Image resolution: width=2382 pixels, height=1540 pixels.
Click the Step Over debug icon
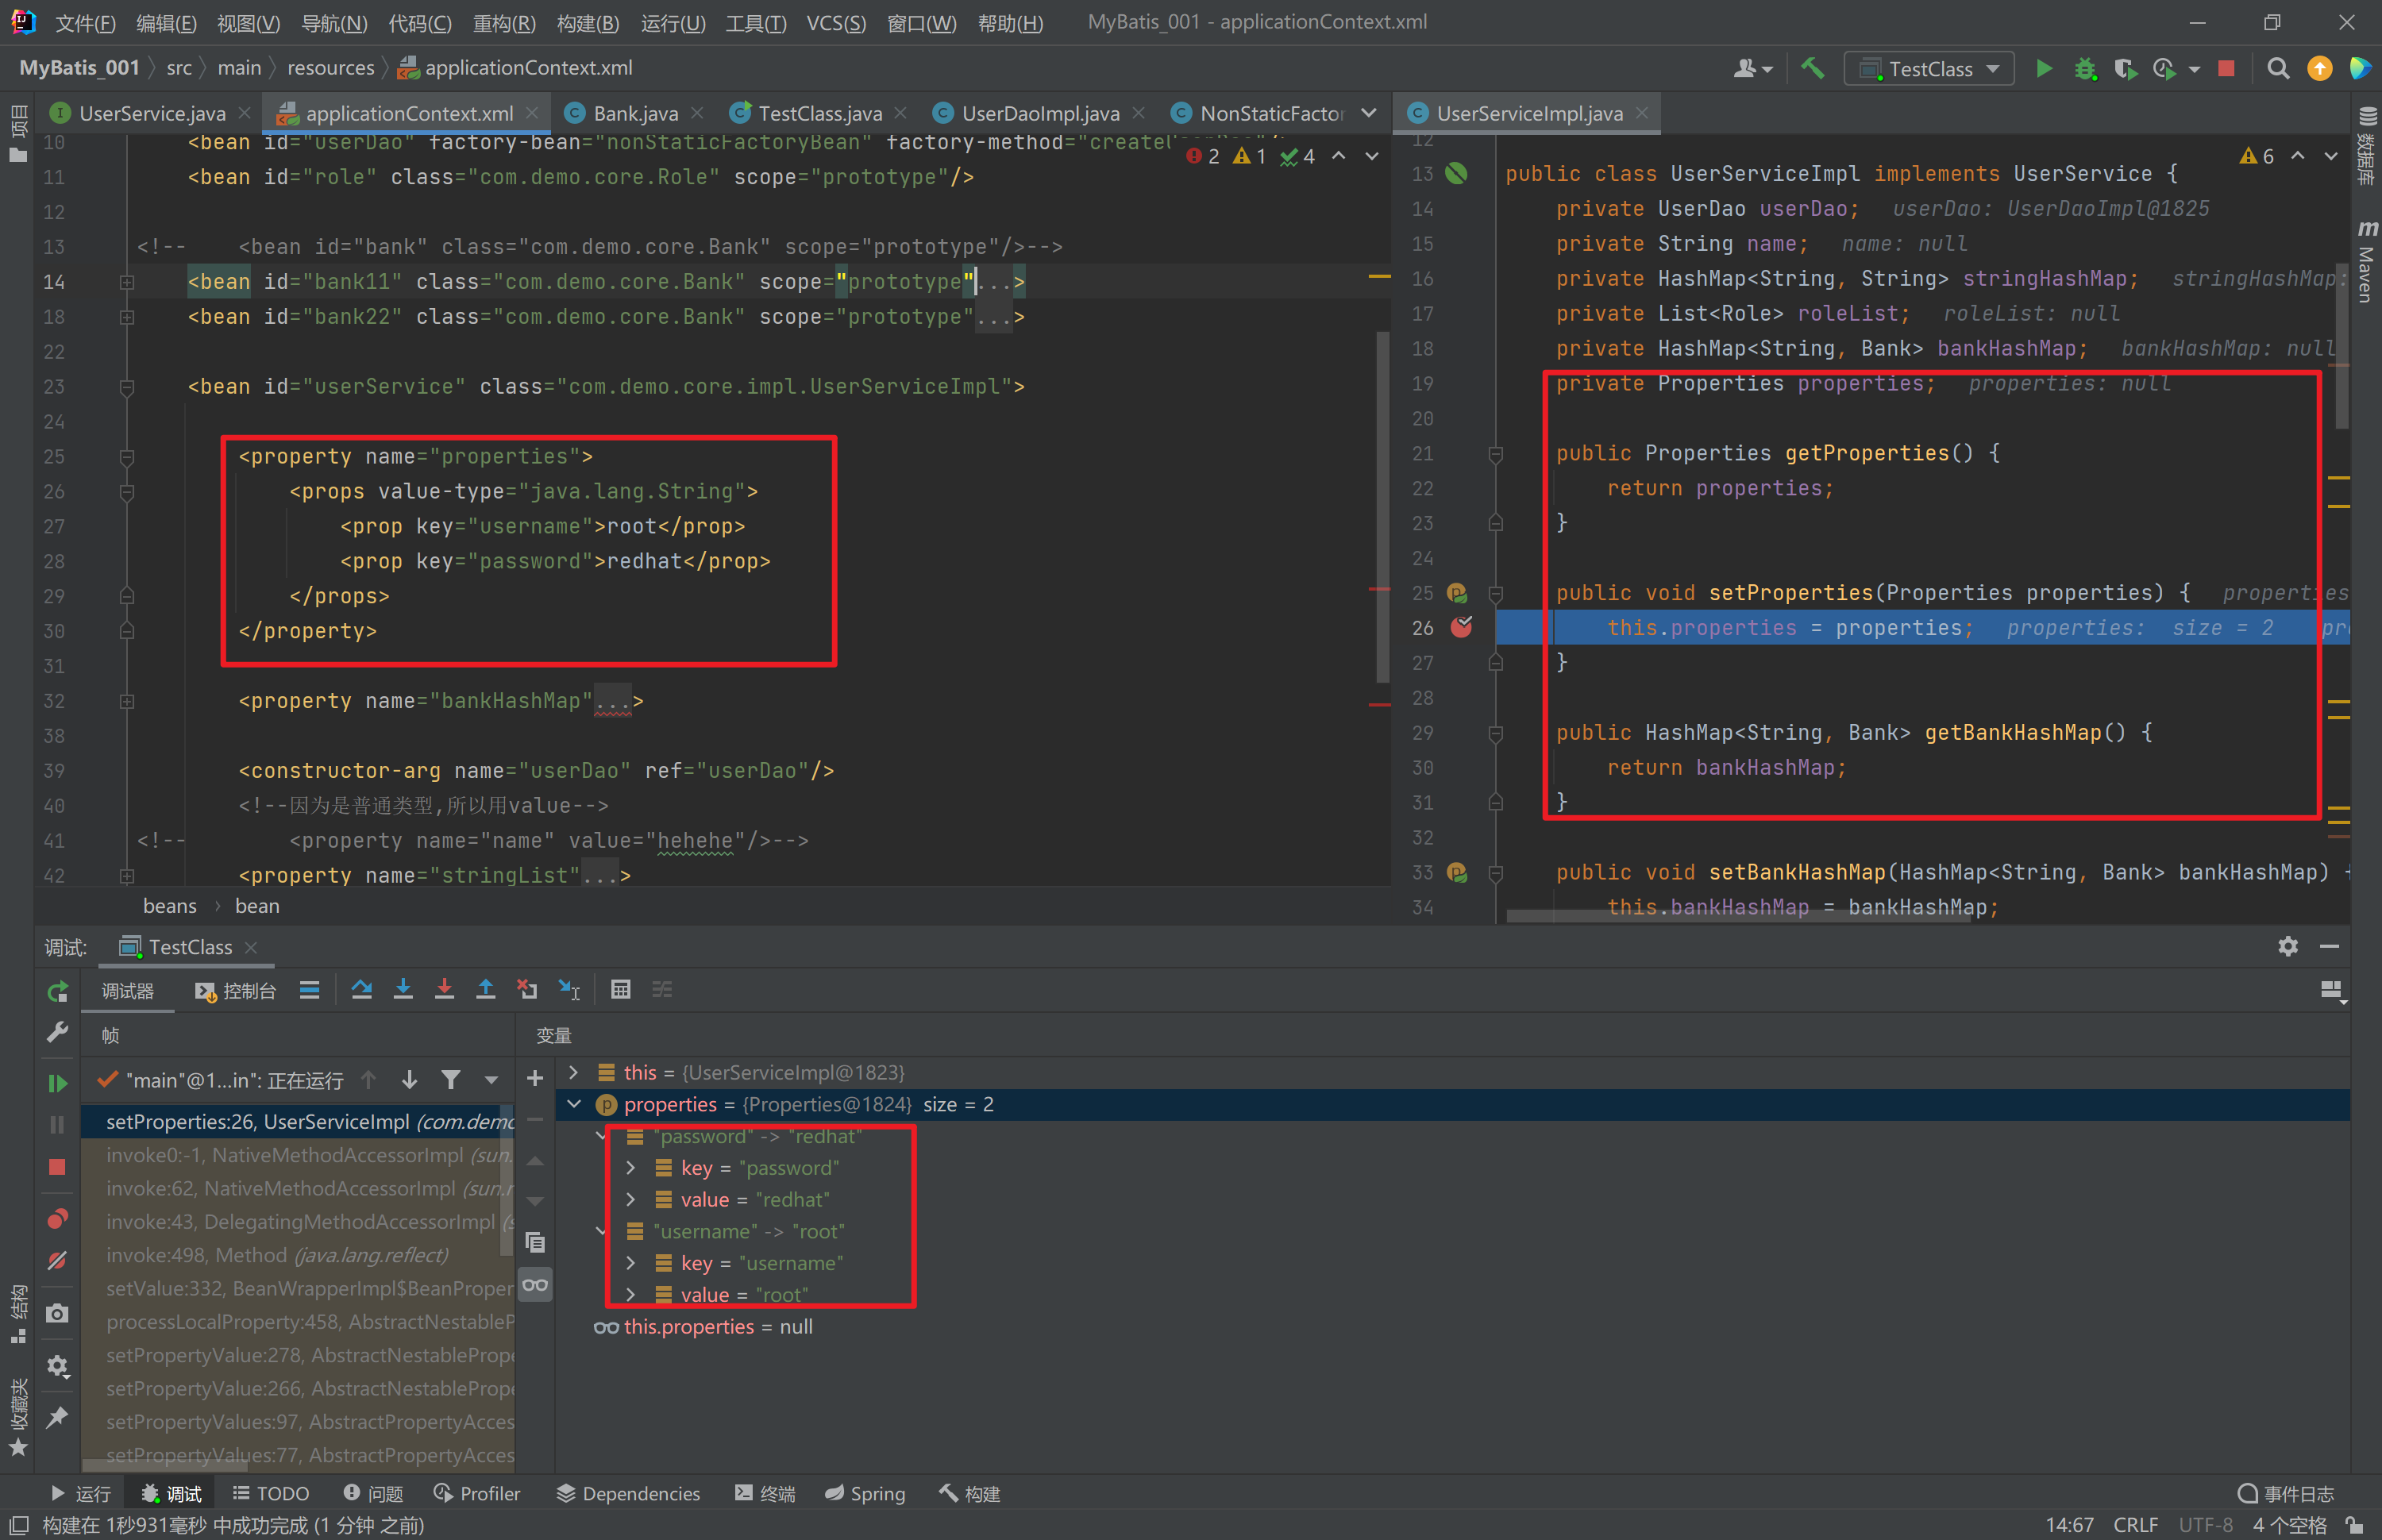coord(362,990)
